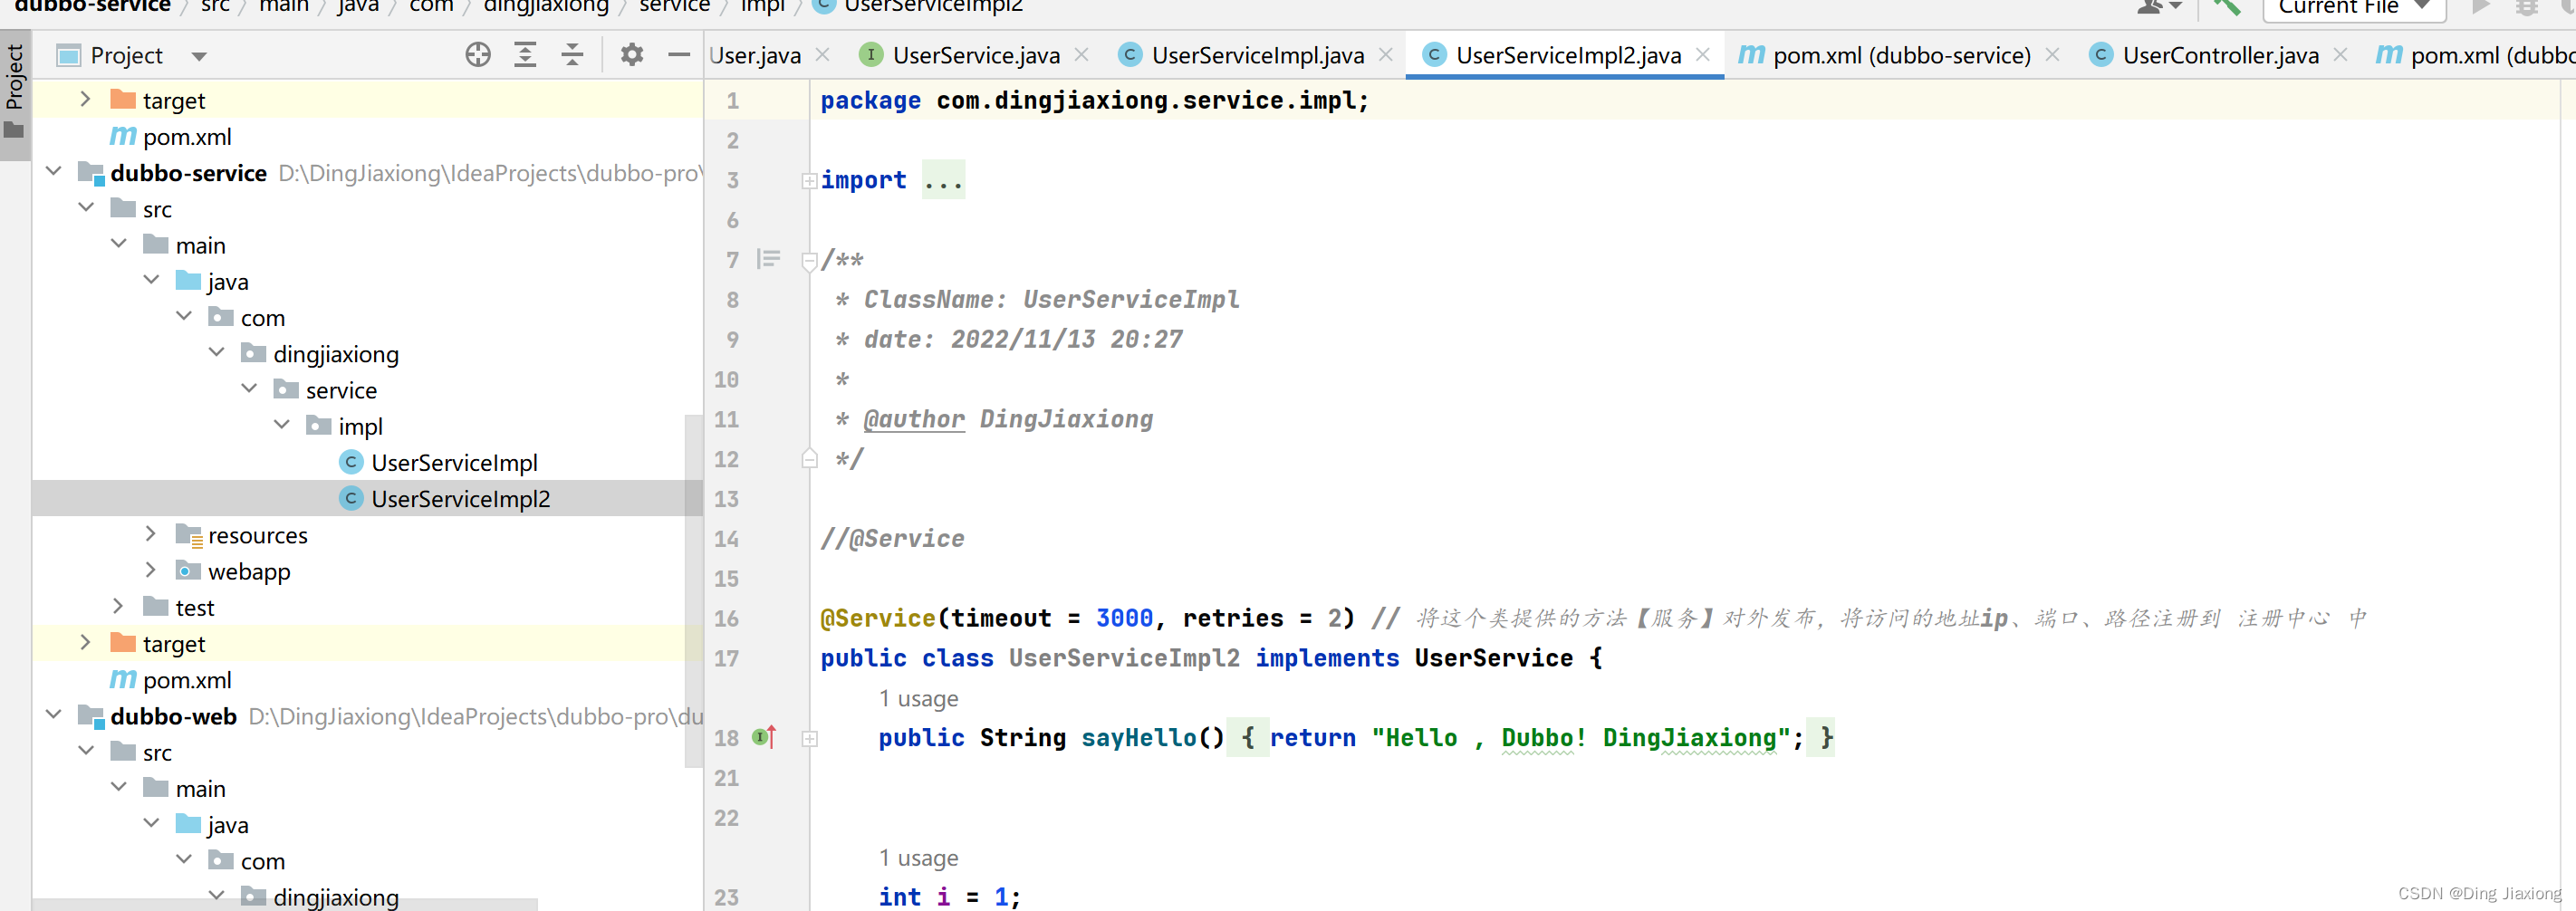Screen dimensions: 2576x911
Task: Click line number 14 in the gutter
Action: pyautogui.click(x=727, y=538)
